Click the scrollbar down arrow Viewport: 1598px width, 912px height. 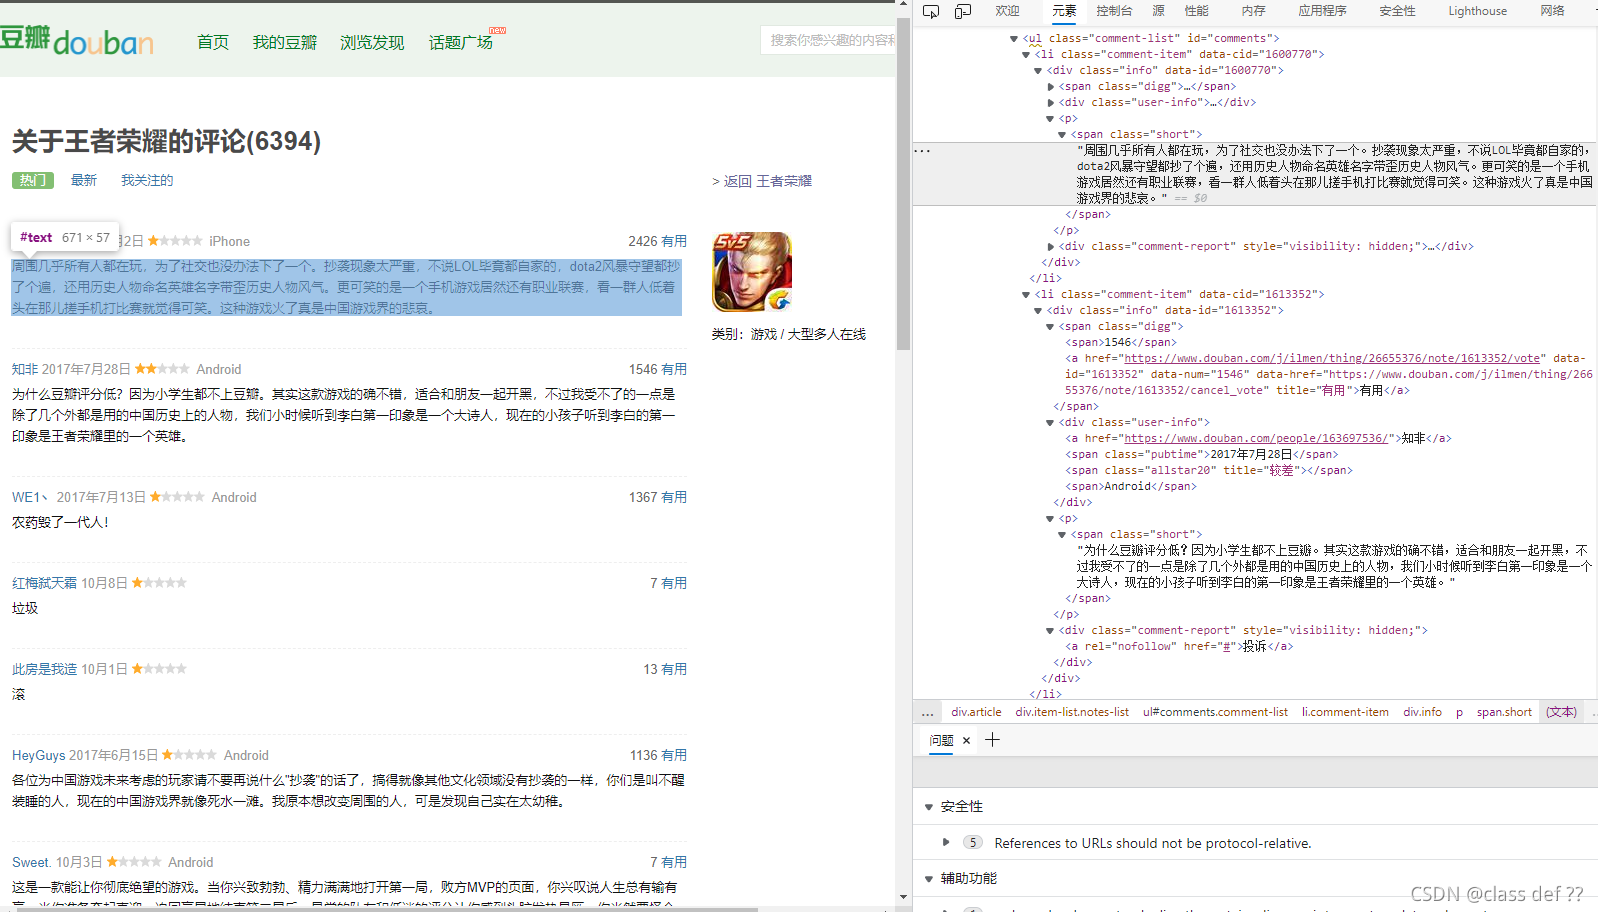coord(903,897)
